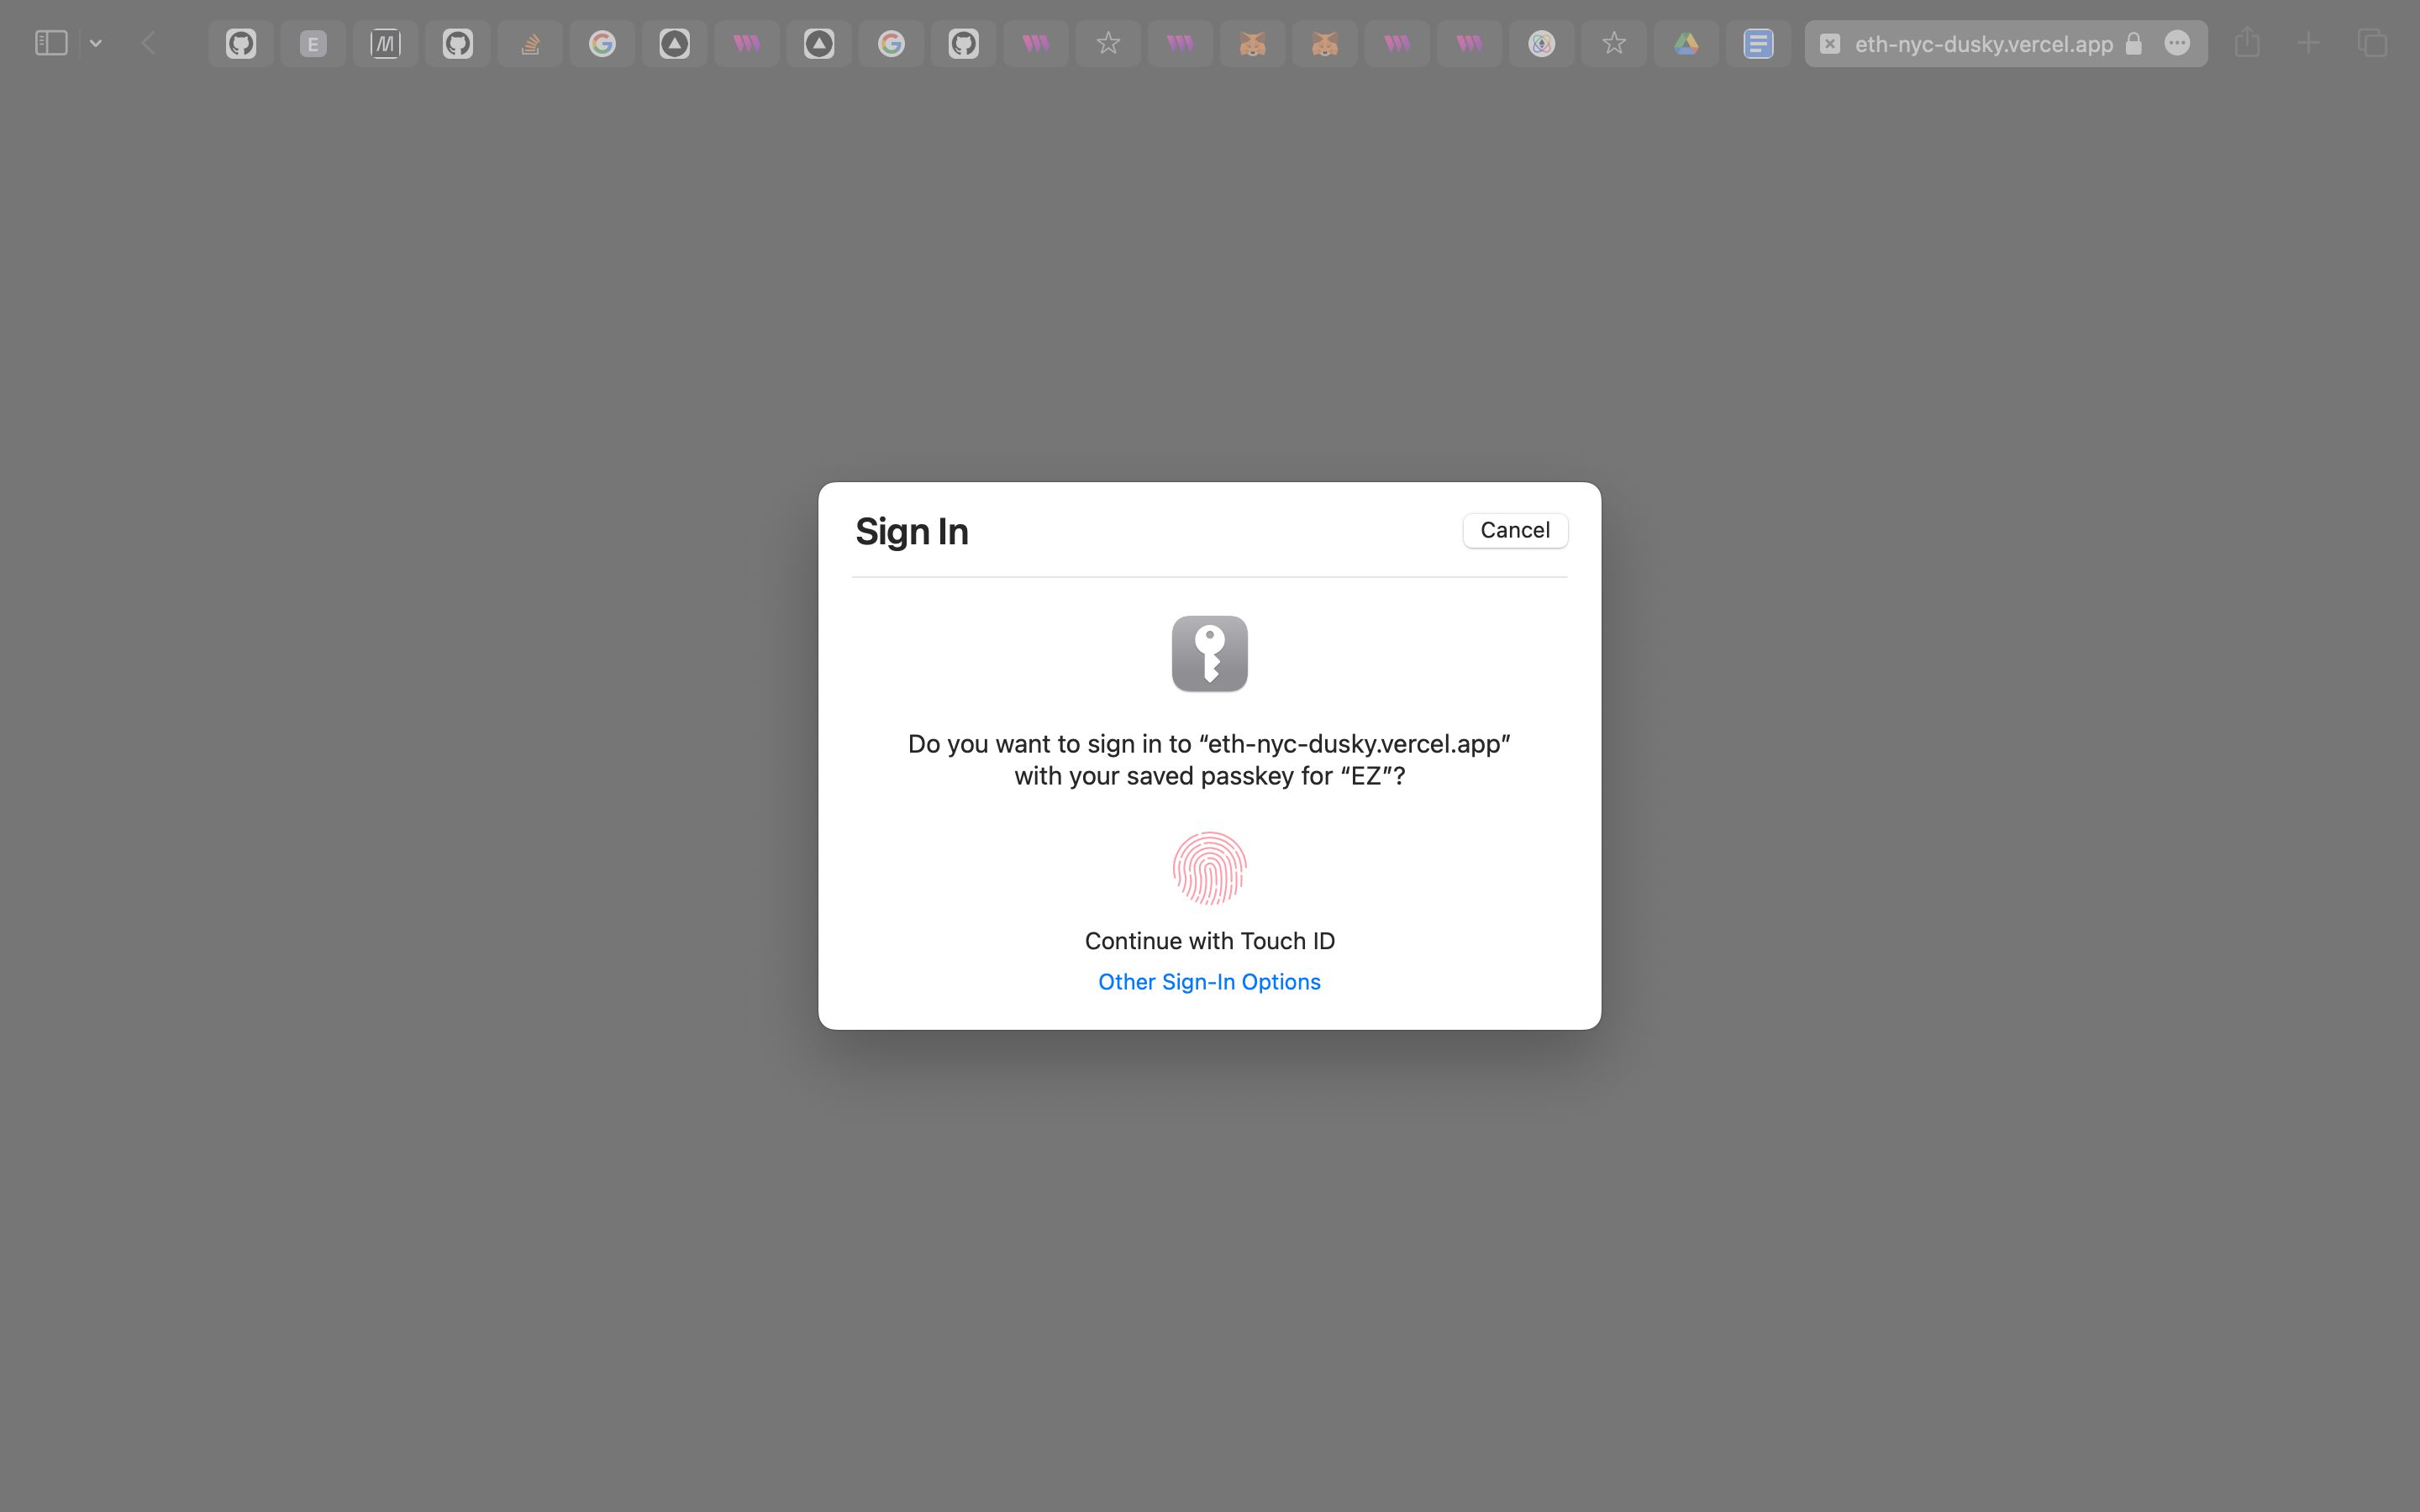Click the "Continue with Touch ID" text

click(1209, 941)
